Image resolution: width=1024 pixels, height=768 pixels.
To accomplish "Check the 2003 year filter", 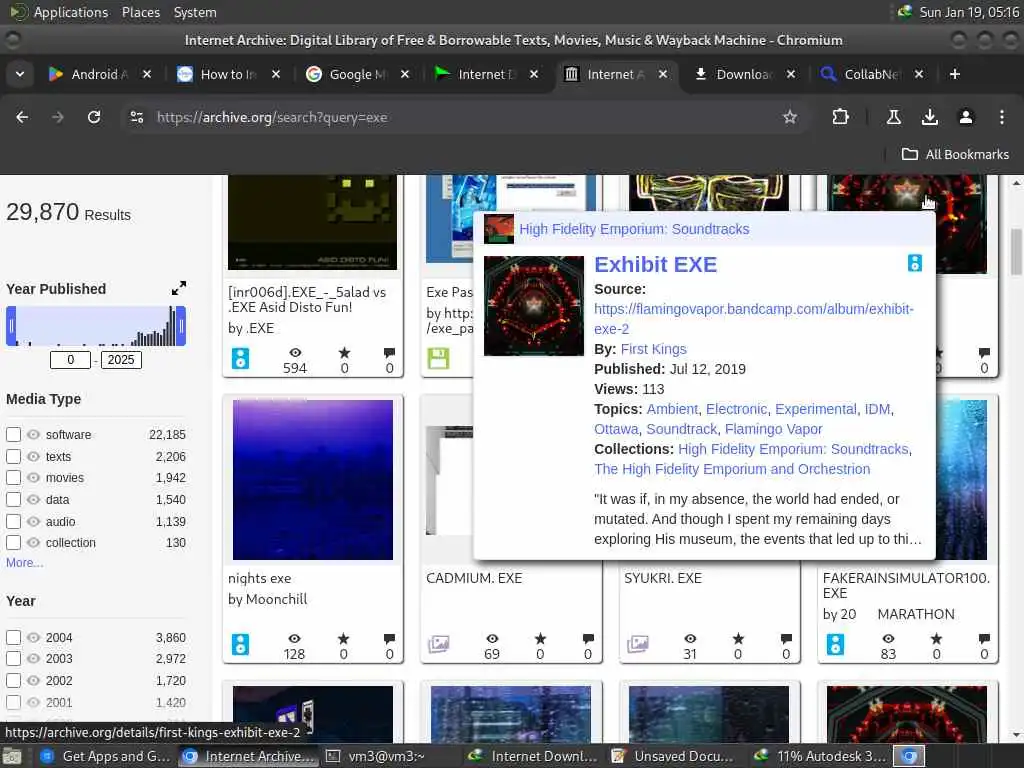I will point(13,658).
